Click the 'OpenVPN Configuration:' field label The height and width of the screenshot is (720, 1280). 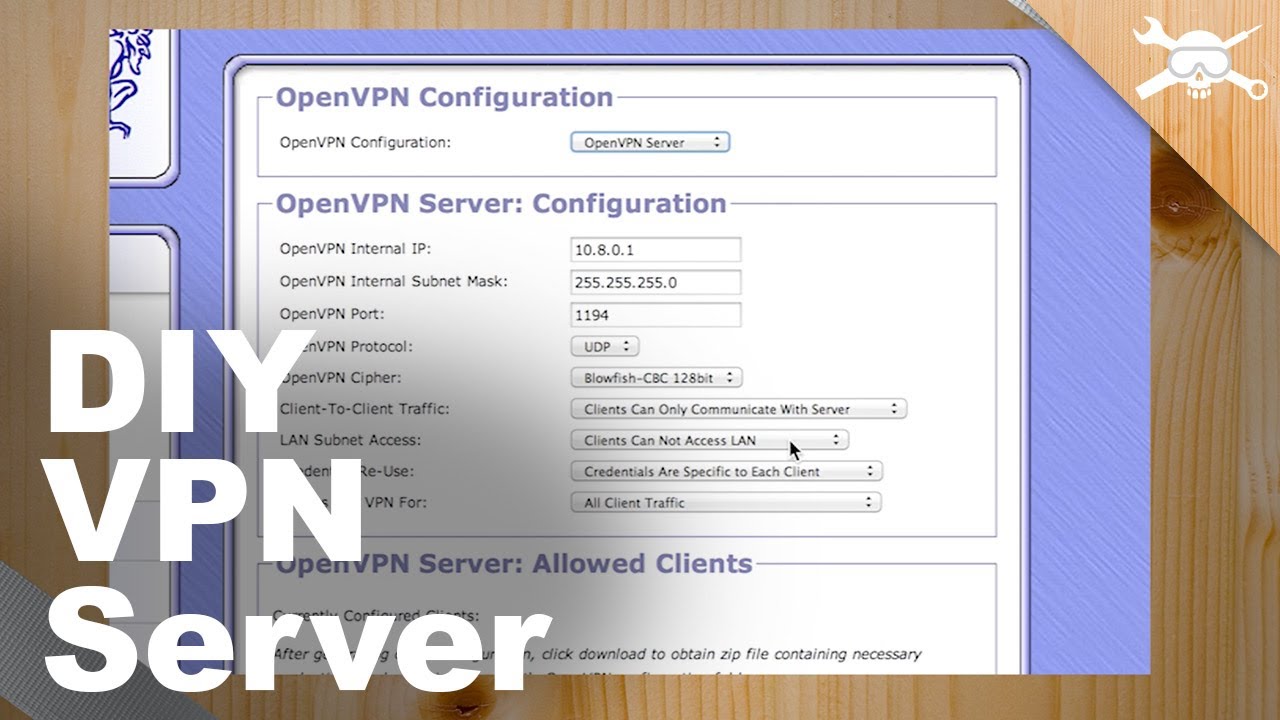(365, 142)
